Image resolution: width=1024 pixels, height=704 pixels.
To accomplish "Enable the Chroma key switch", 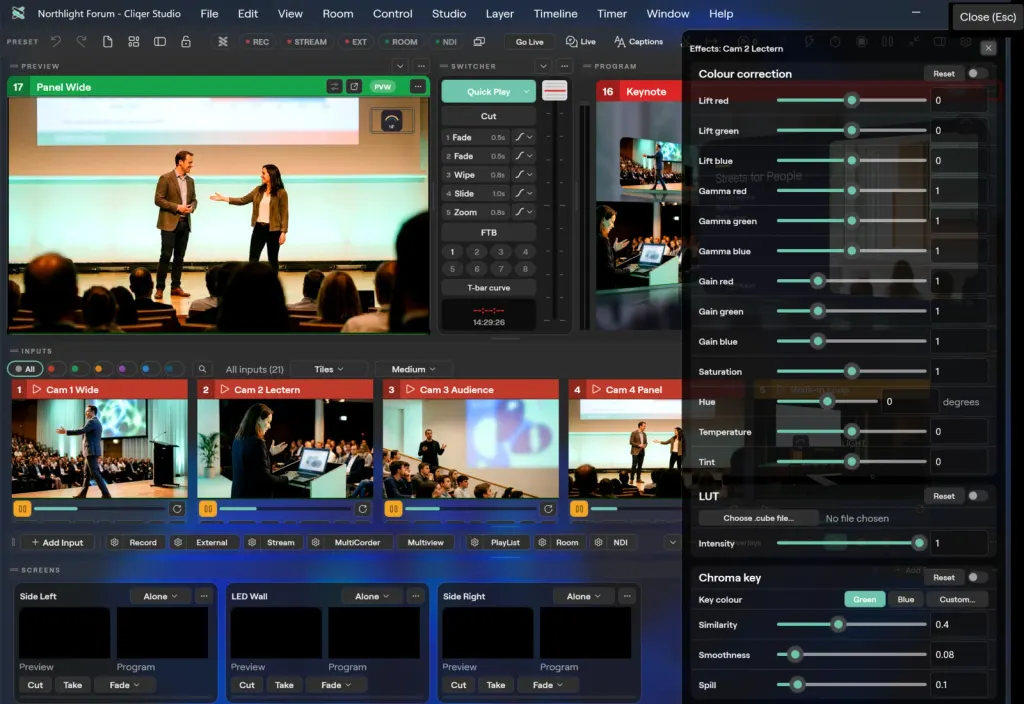I will click(x=976, y=577).
